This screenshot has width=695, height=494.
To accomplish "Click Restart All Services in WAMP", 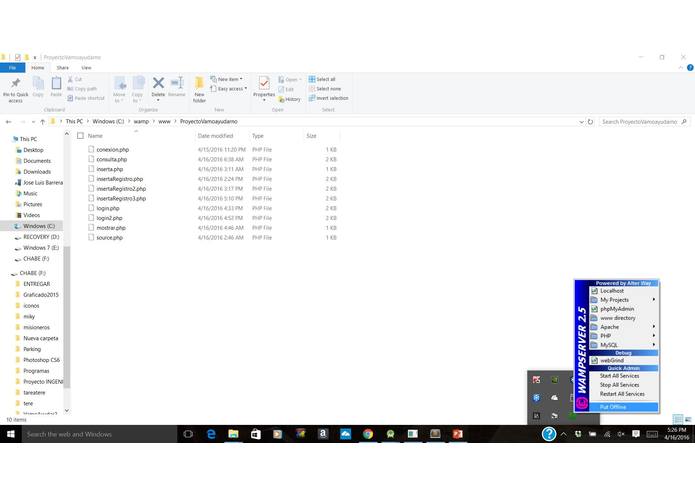I will tap(624, 394).
